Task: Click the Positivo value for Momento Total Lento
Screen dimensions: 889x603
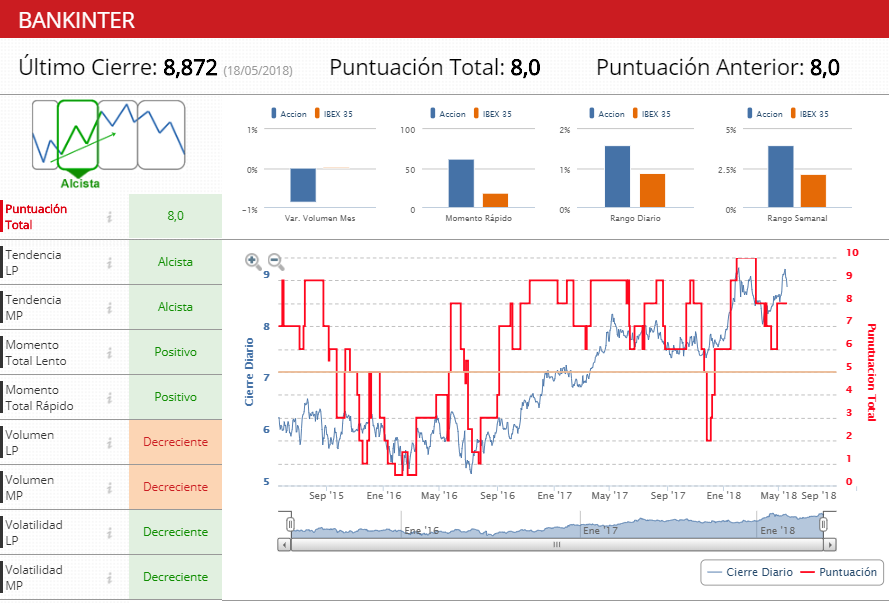Action: coord(175,352)
